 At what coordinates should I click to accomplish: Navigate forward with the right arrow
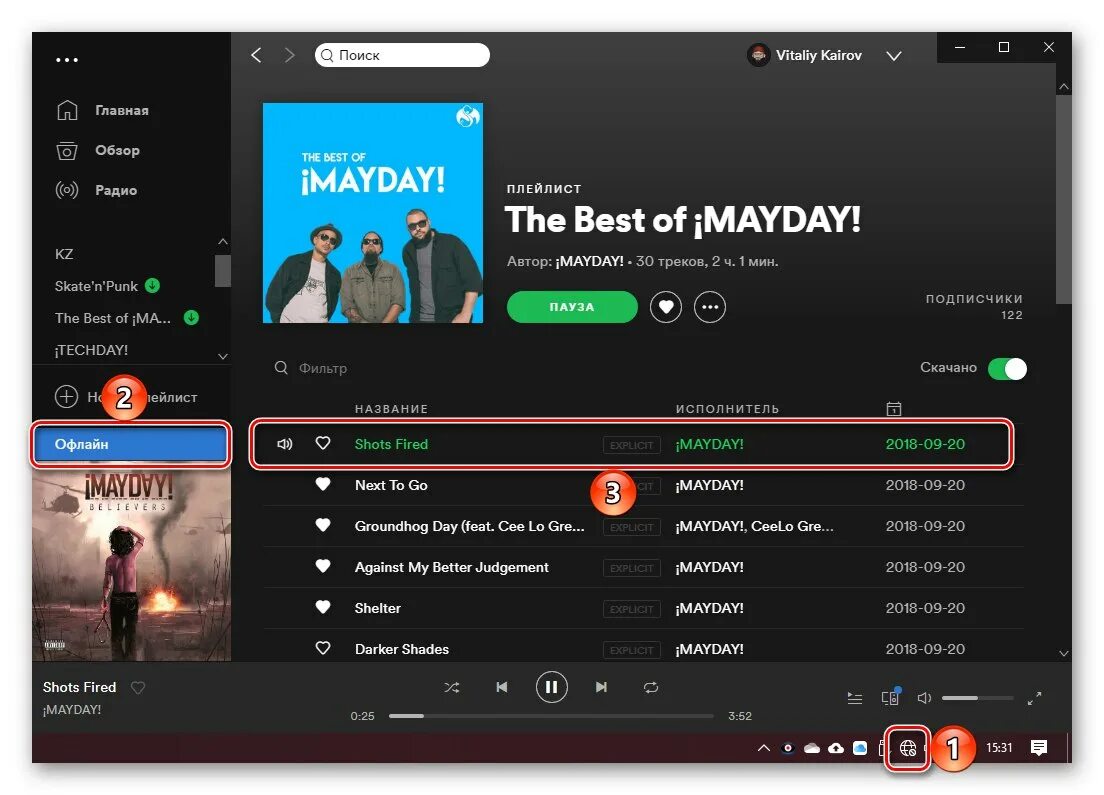(x=289, y=55)
